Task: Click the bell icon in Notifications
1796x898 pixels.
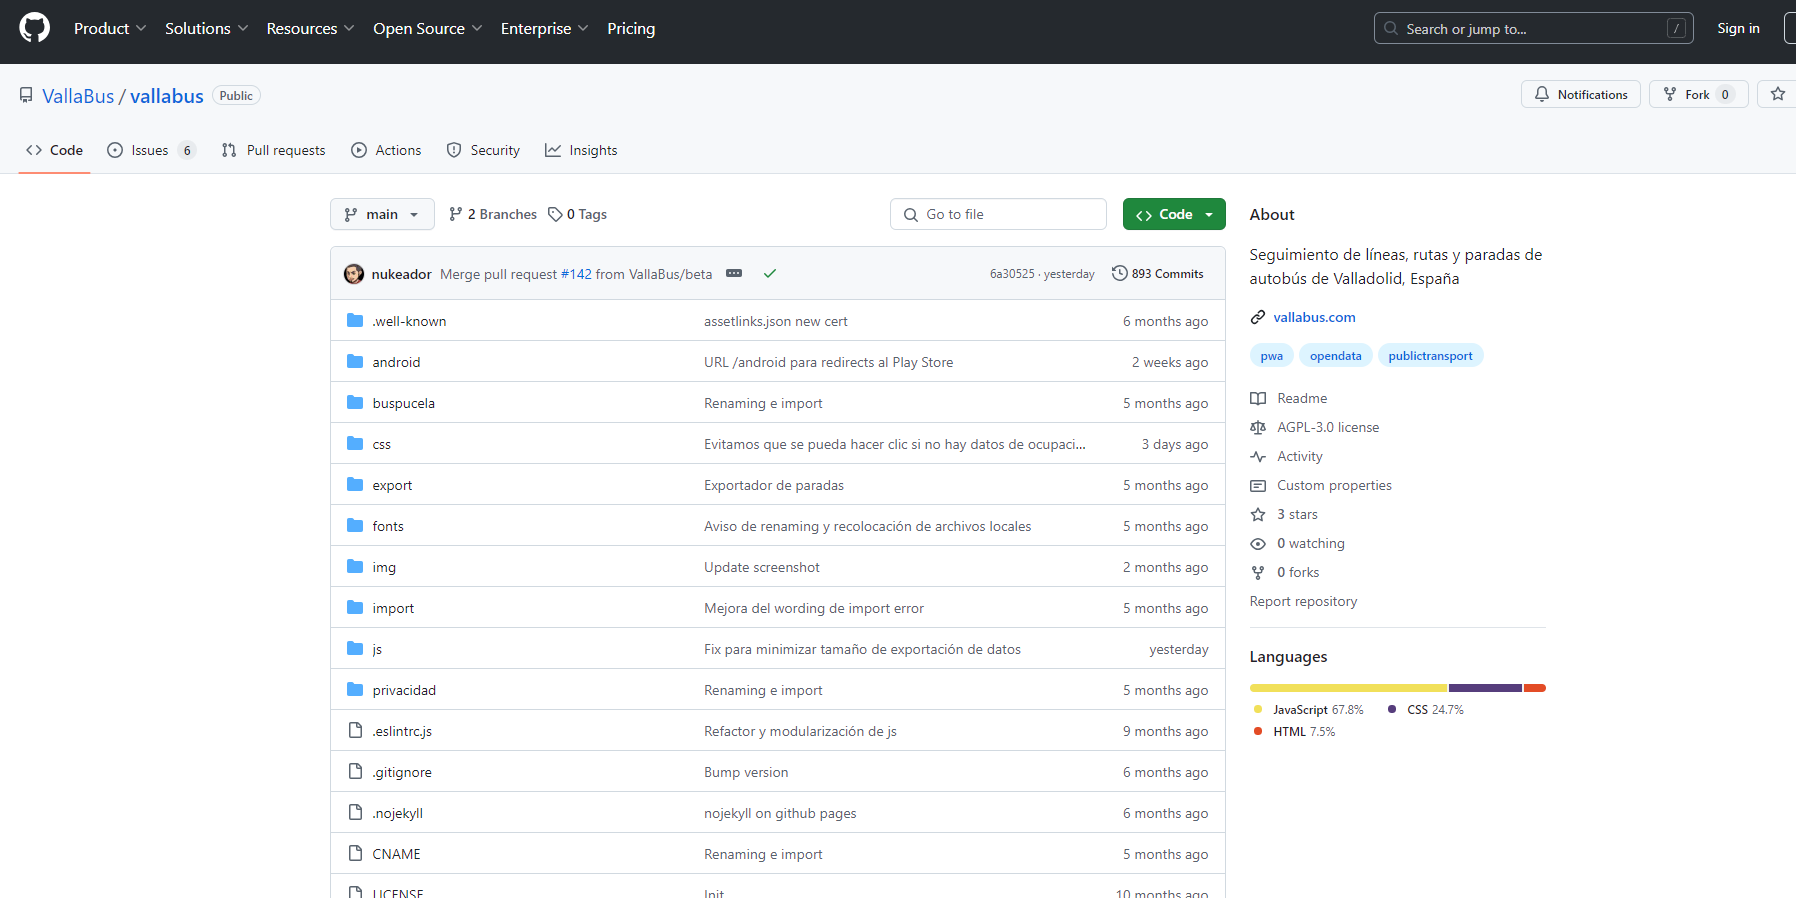Action: tap(1542, 94)
